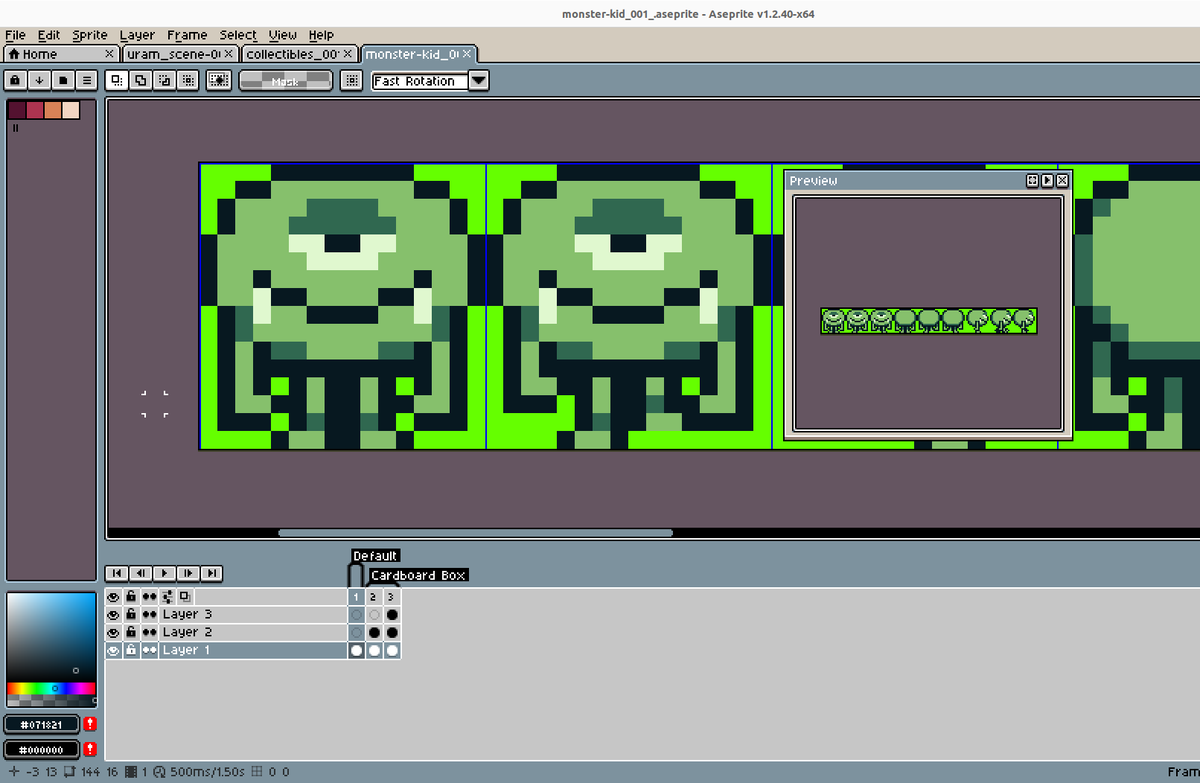
Task: Switch to the Home tab
Action: tap(60, 53)
